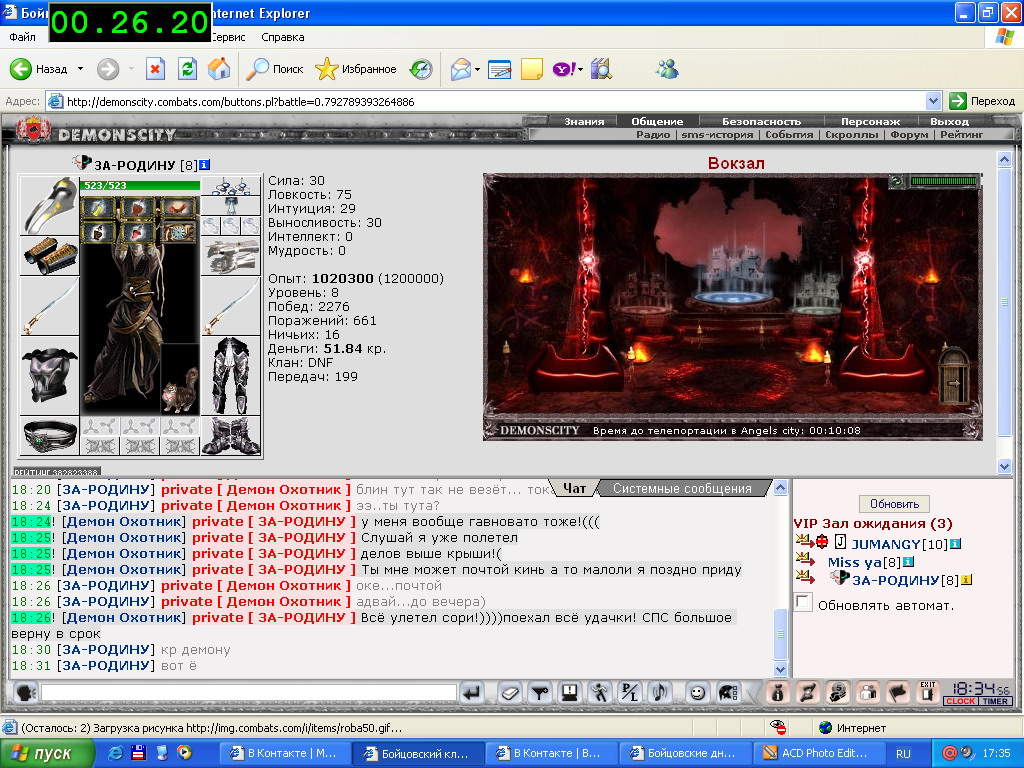Open the Форум link
The width and height of the screenshot is (1024, 768).
908,135
